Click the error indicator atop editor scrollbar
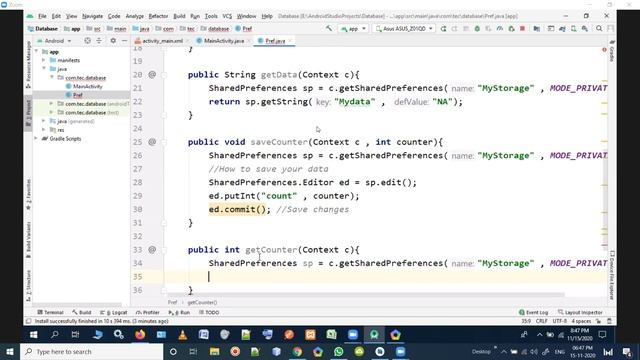 pos(604,50)
